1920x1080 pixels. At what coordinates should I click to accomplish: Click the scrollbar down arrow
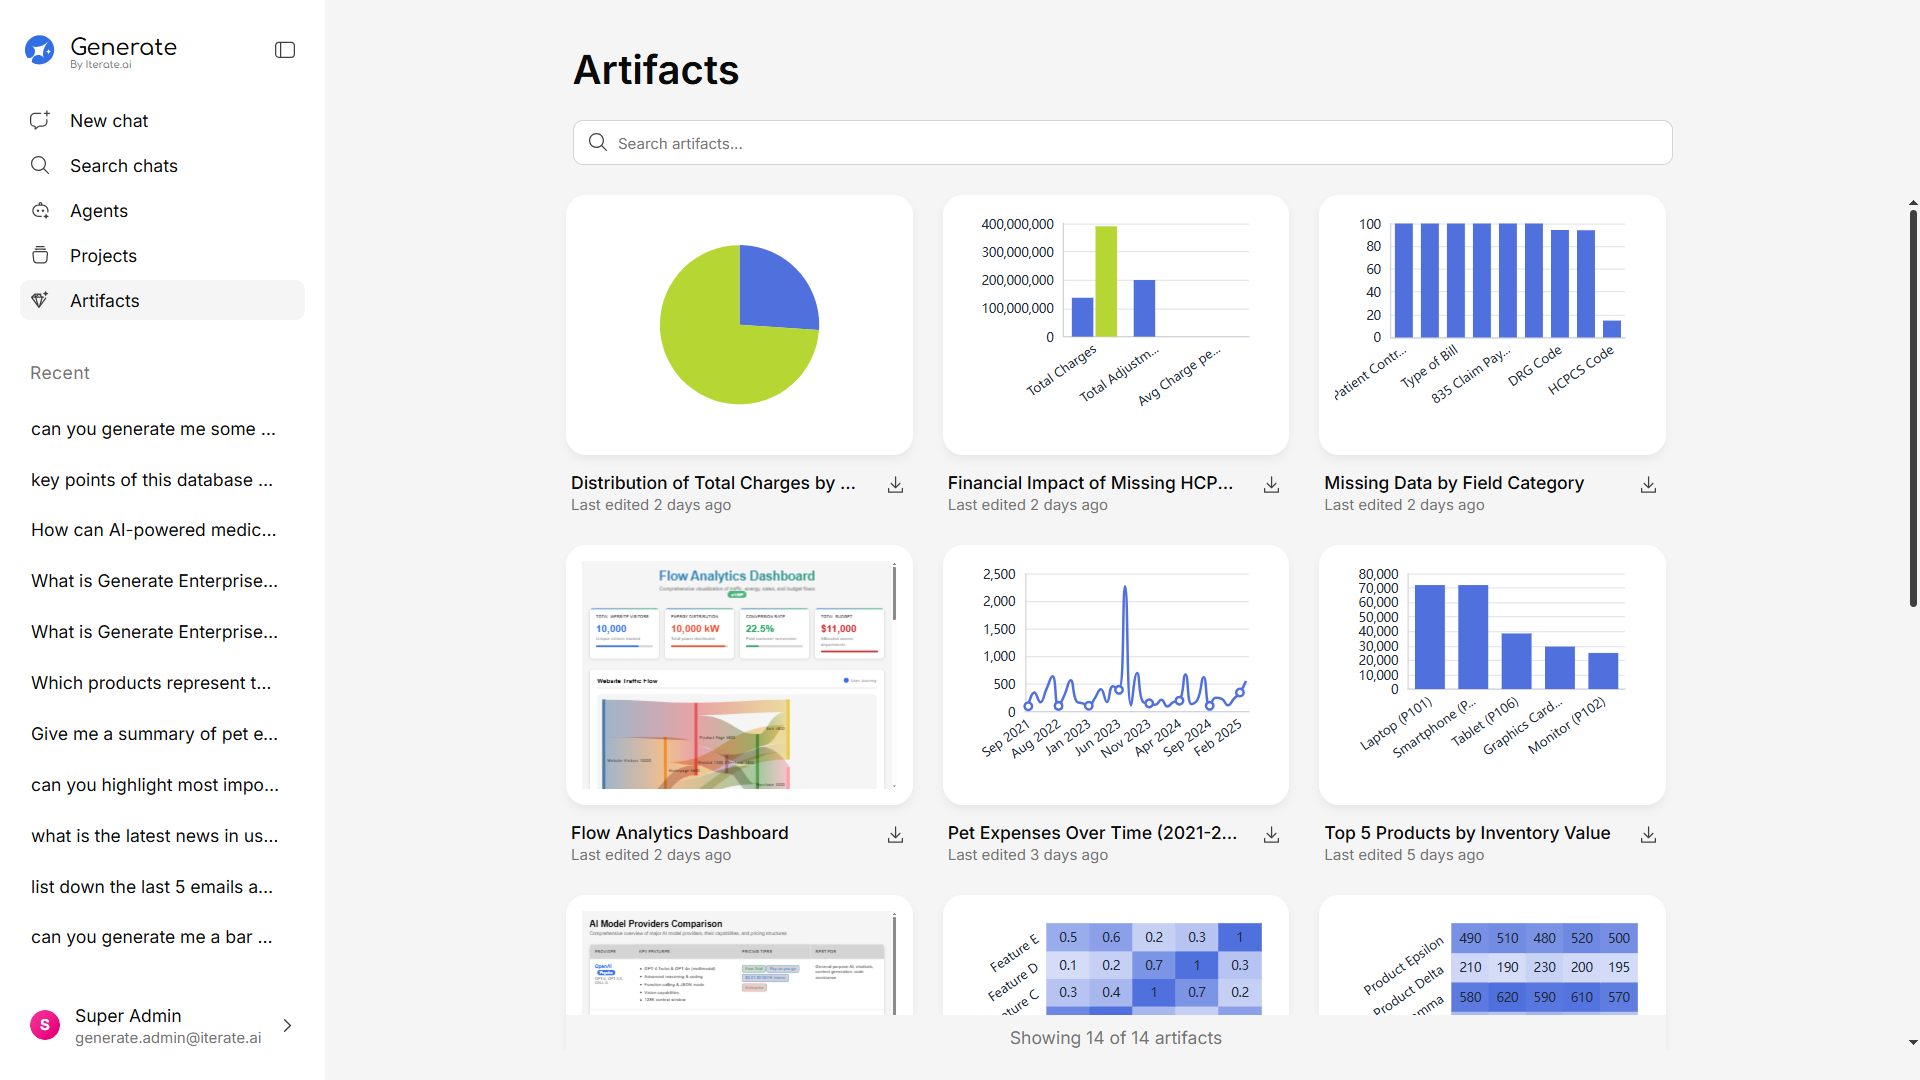(1912, 1042)
